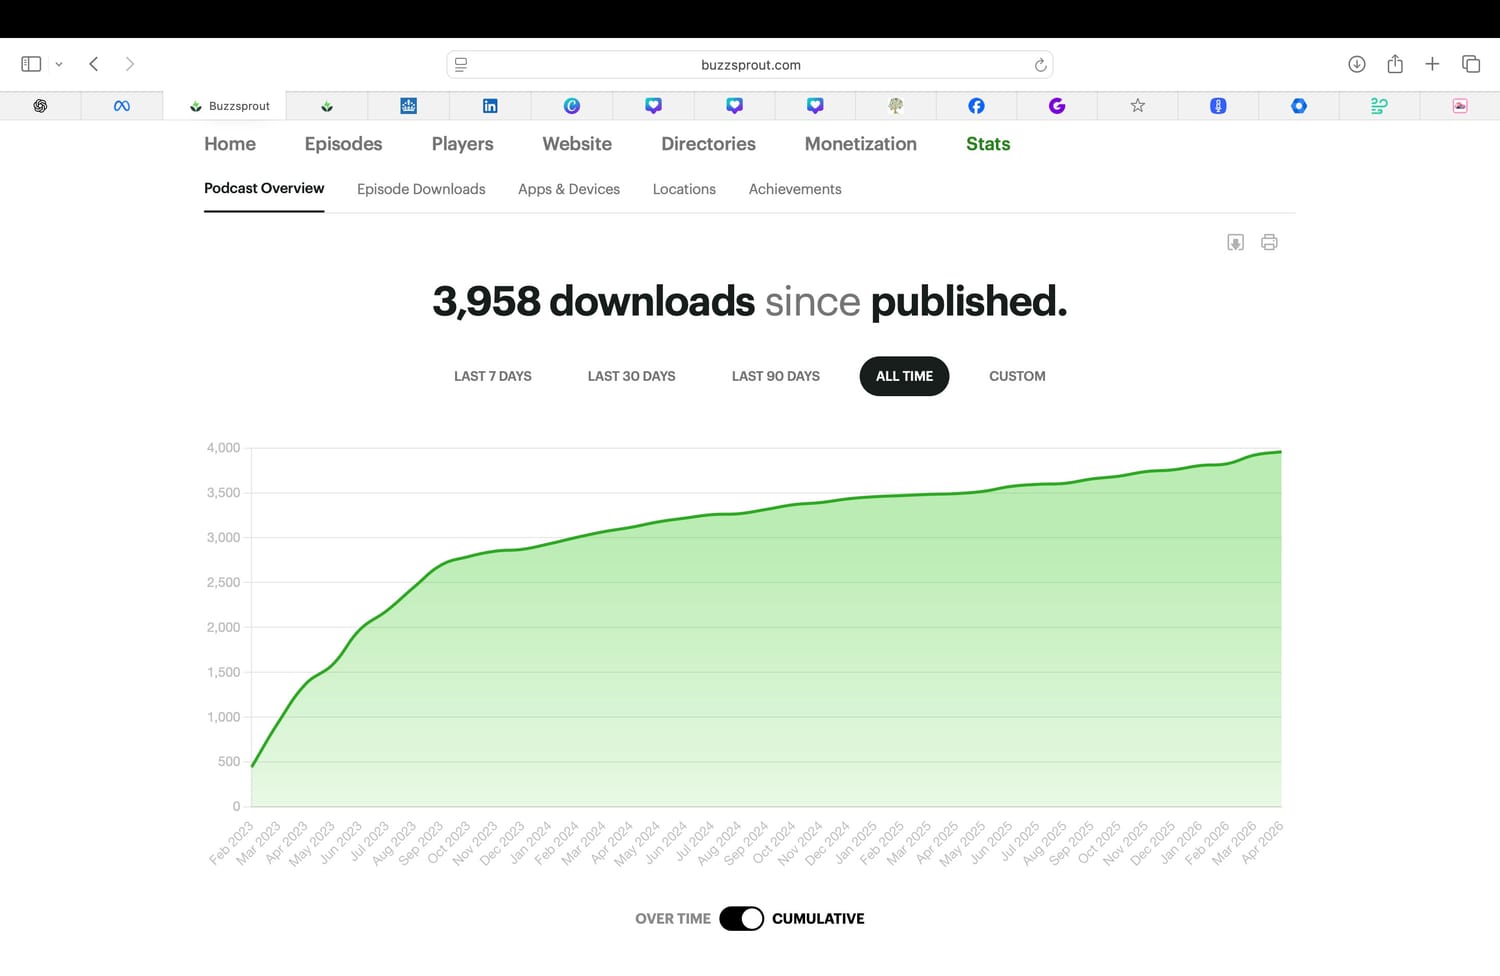The height and width of the screenshot is (976, 1500).
Task: Switch to the Facebook tab
Action: click(x=977, y=106)
